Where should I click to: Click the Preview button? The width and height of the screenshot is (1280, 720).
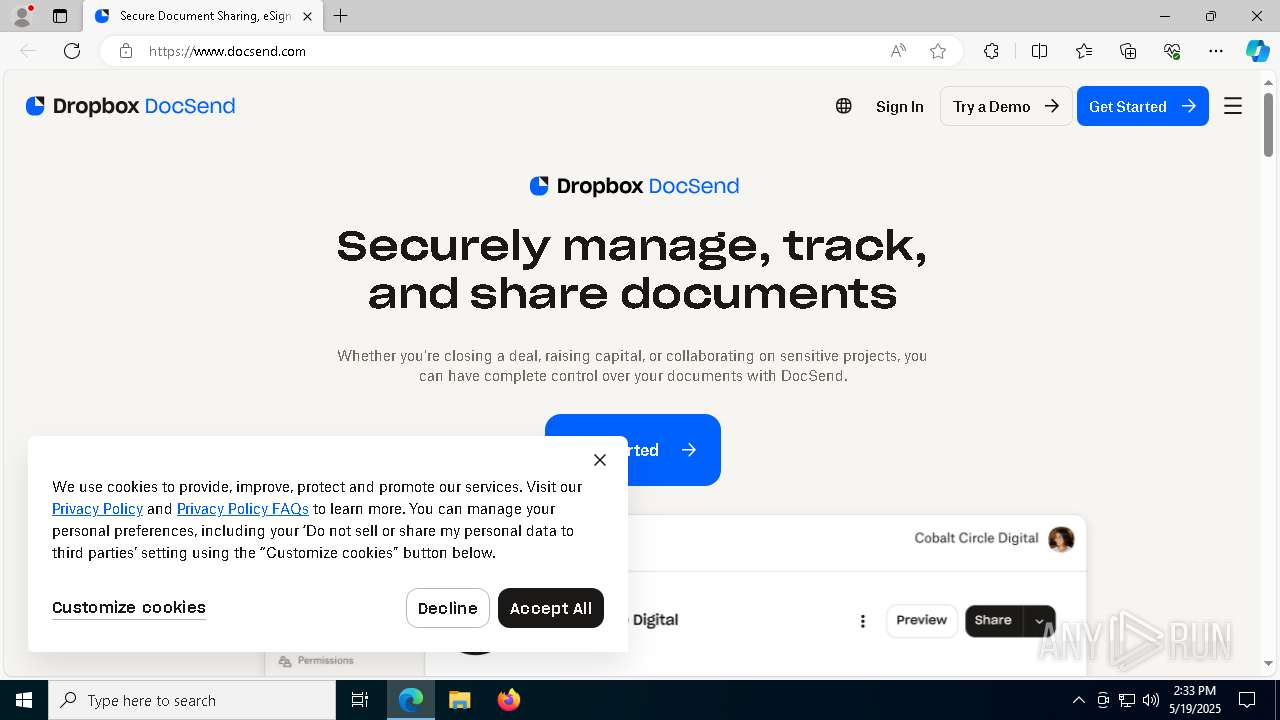(x=922, y=620)
